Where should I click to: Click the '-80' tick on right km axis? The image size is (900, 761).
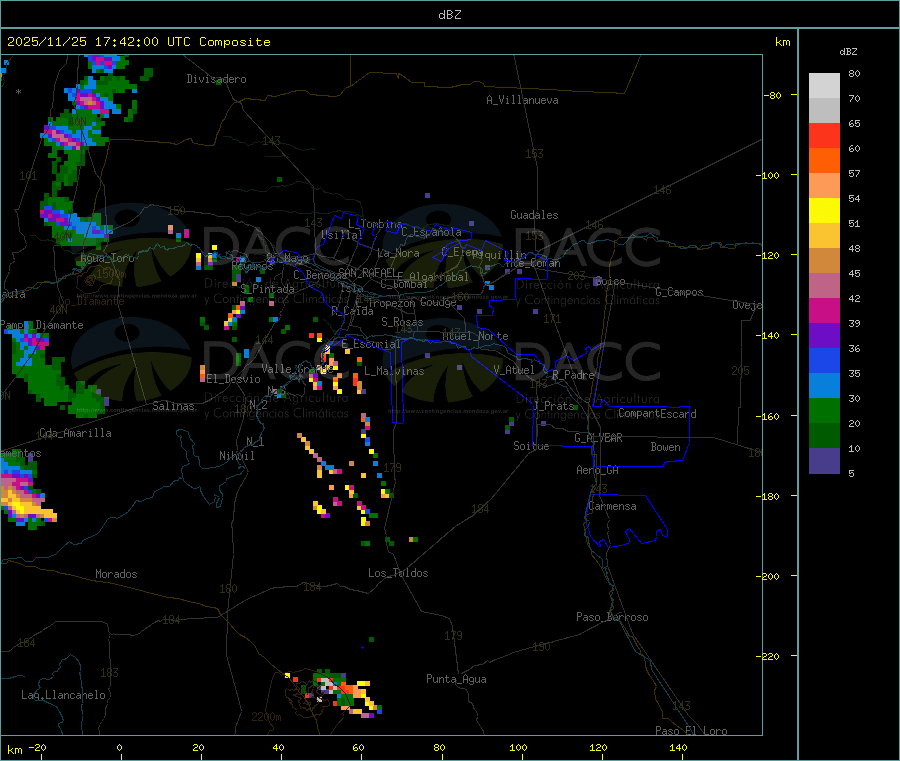tap(772, 95)
